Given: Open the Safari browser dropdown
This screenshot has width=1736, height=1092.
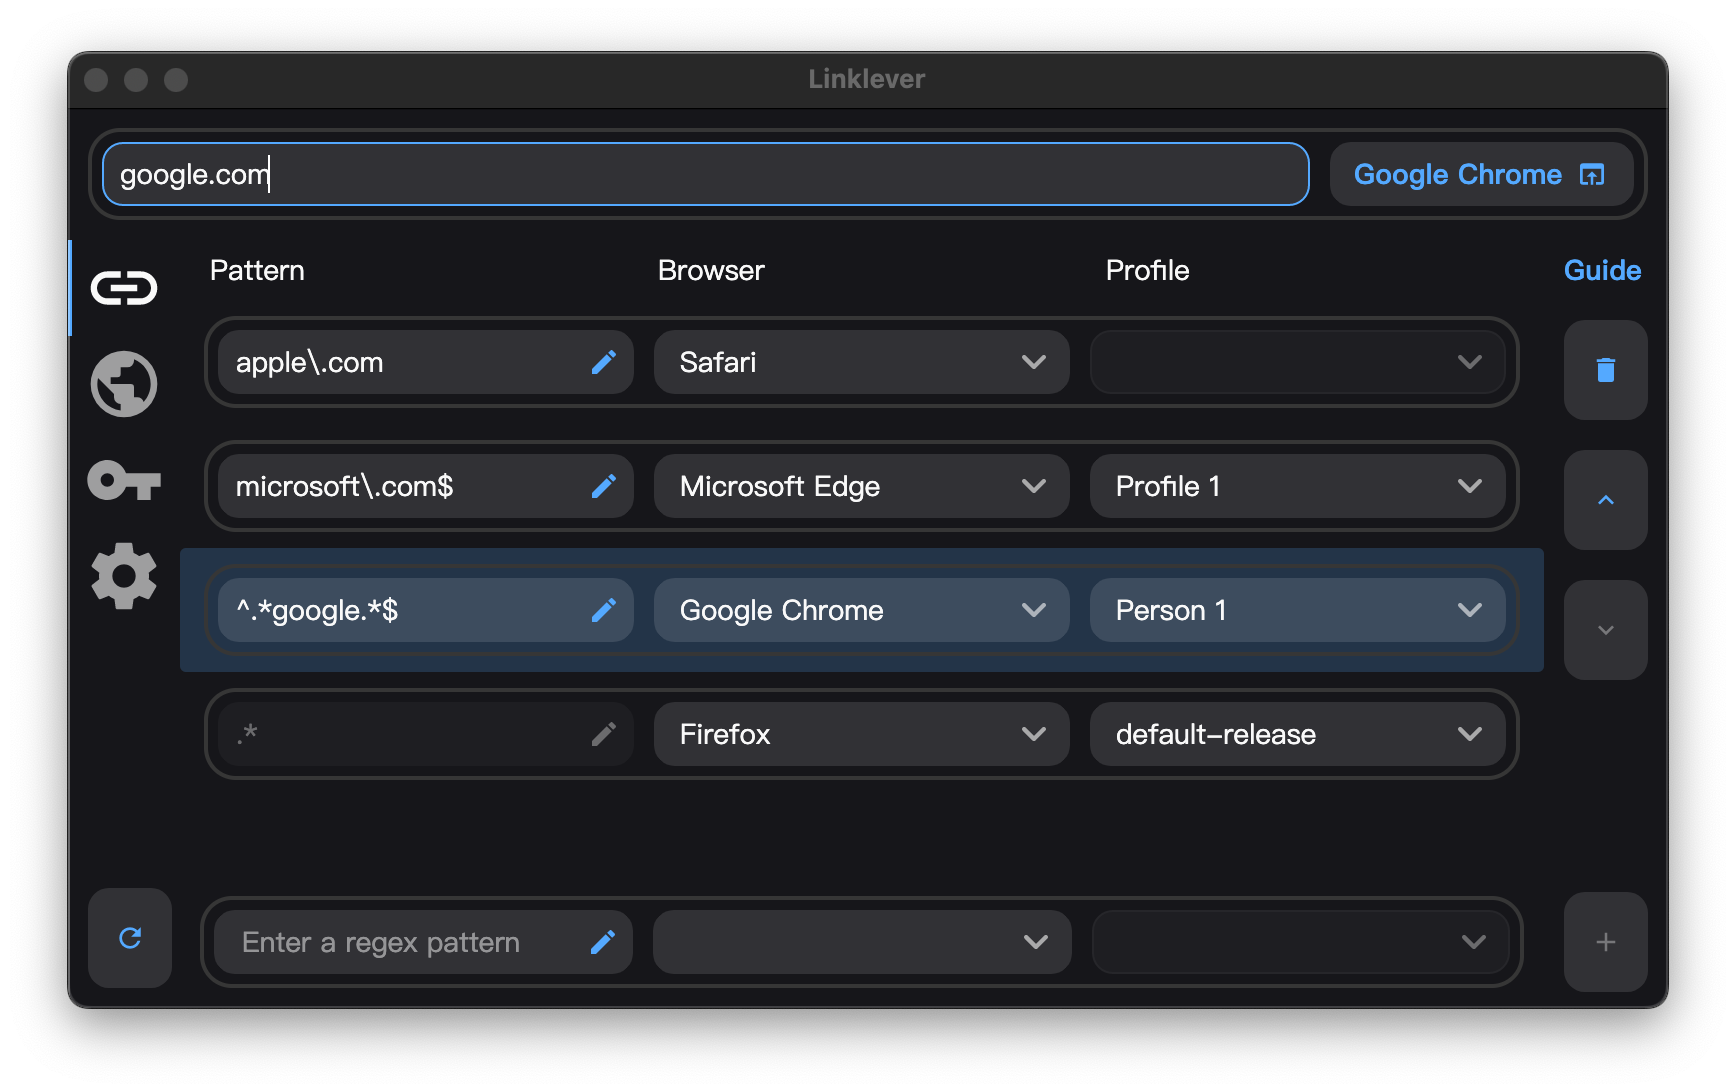Looking at the screenshot, I should [x=861, y=362].
